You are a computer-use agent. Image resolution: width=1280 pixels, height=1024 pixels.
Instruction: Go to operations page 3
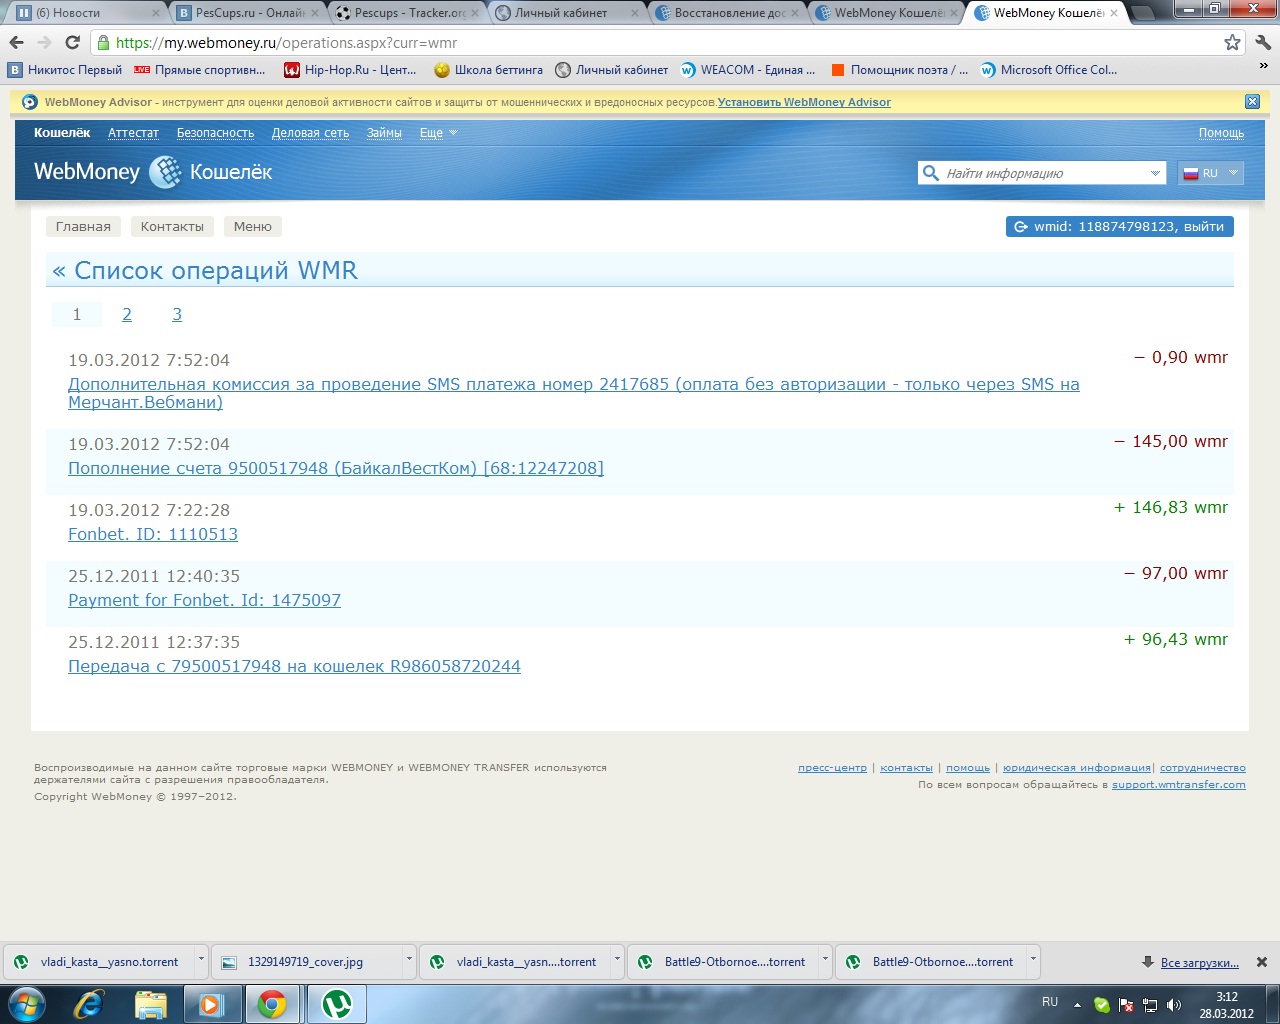tap(177, 315)
